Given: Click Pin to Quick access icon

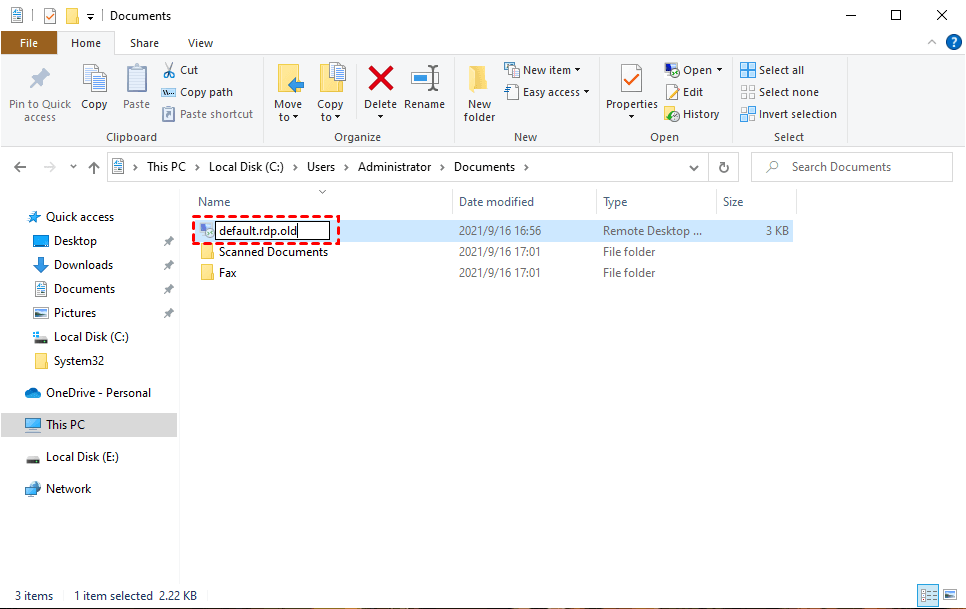Looking at the screenshot, I should pos(40,79).
